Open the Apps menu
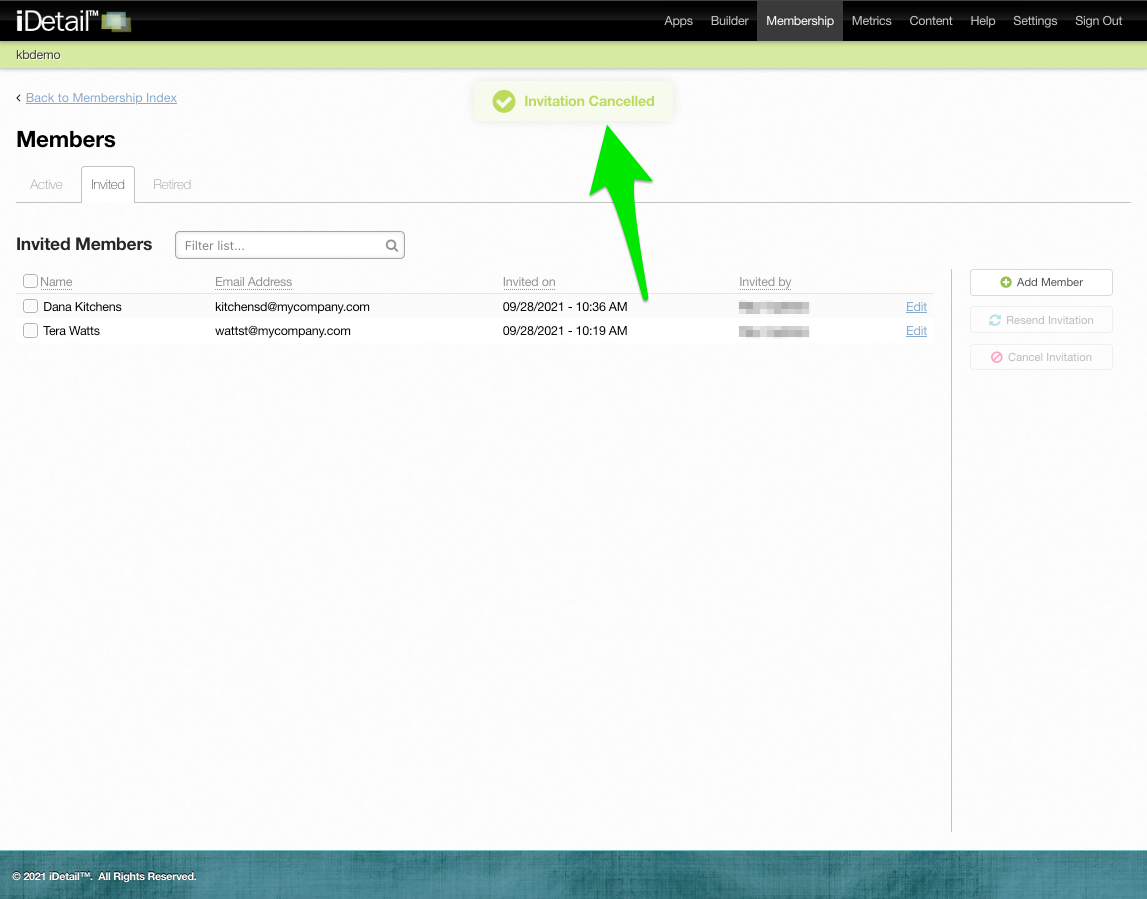 (x=678, y=20)
